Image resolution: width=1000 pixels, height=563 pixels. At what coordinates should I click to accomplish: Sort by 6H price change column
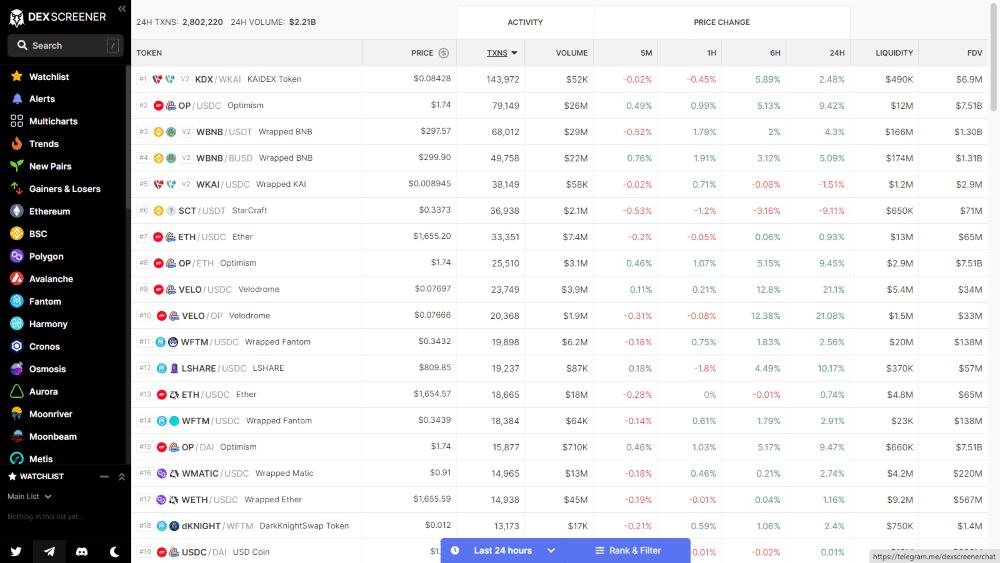click(775, 53)
